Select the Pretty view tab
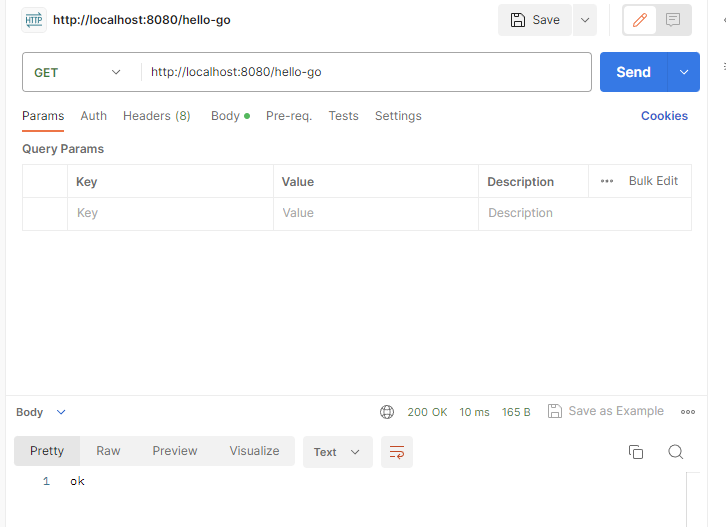 click(x=47, y=451)
